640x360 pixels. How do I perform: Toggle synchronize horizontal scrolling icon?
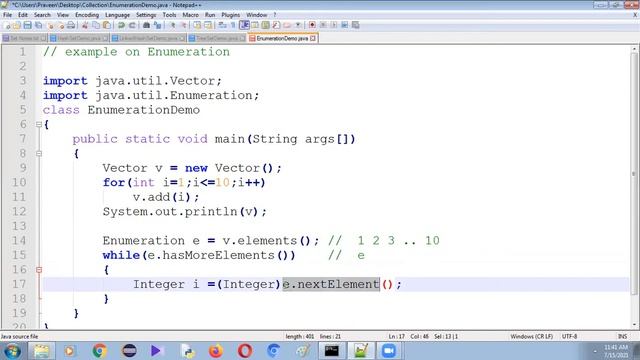click(x=208, y=25)
